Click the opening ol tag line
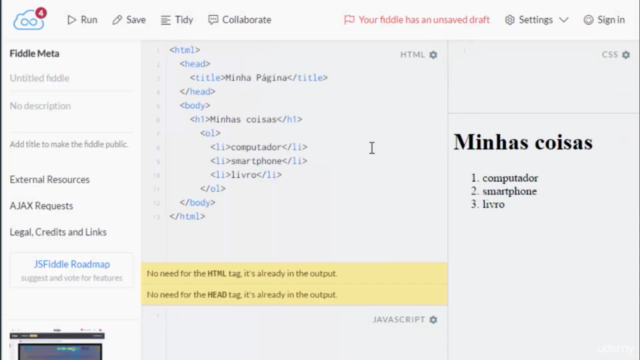The height and width of the screenshot is (360, 640). [x=210, y=133]
